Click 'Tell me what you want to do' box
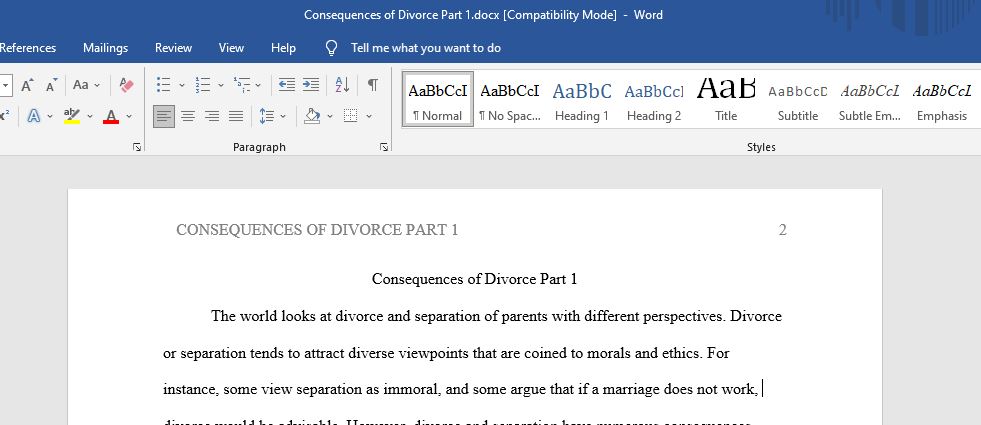This screenshot has width=981, height=425. tap(425, 48)
